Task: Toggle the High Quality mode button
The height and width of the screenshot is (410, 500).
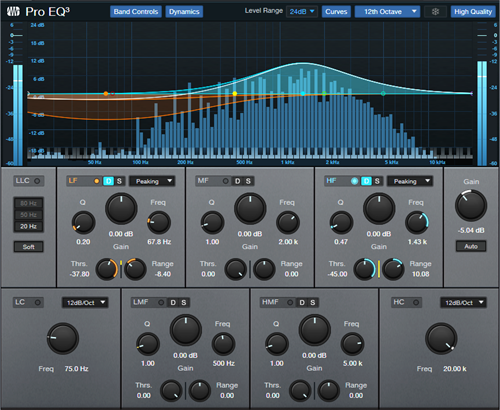Action: (473, 12)
